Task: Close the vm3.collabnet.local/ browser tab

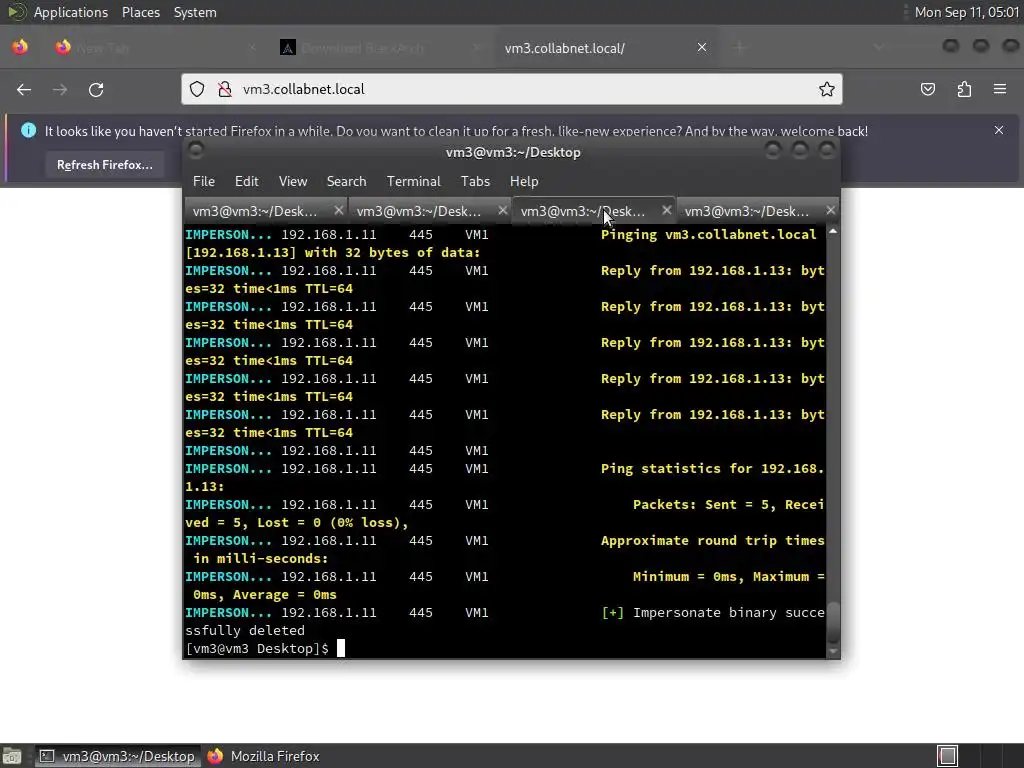Action: click(x=702, y=48)
